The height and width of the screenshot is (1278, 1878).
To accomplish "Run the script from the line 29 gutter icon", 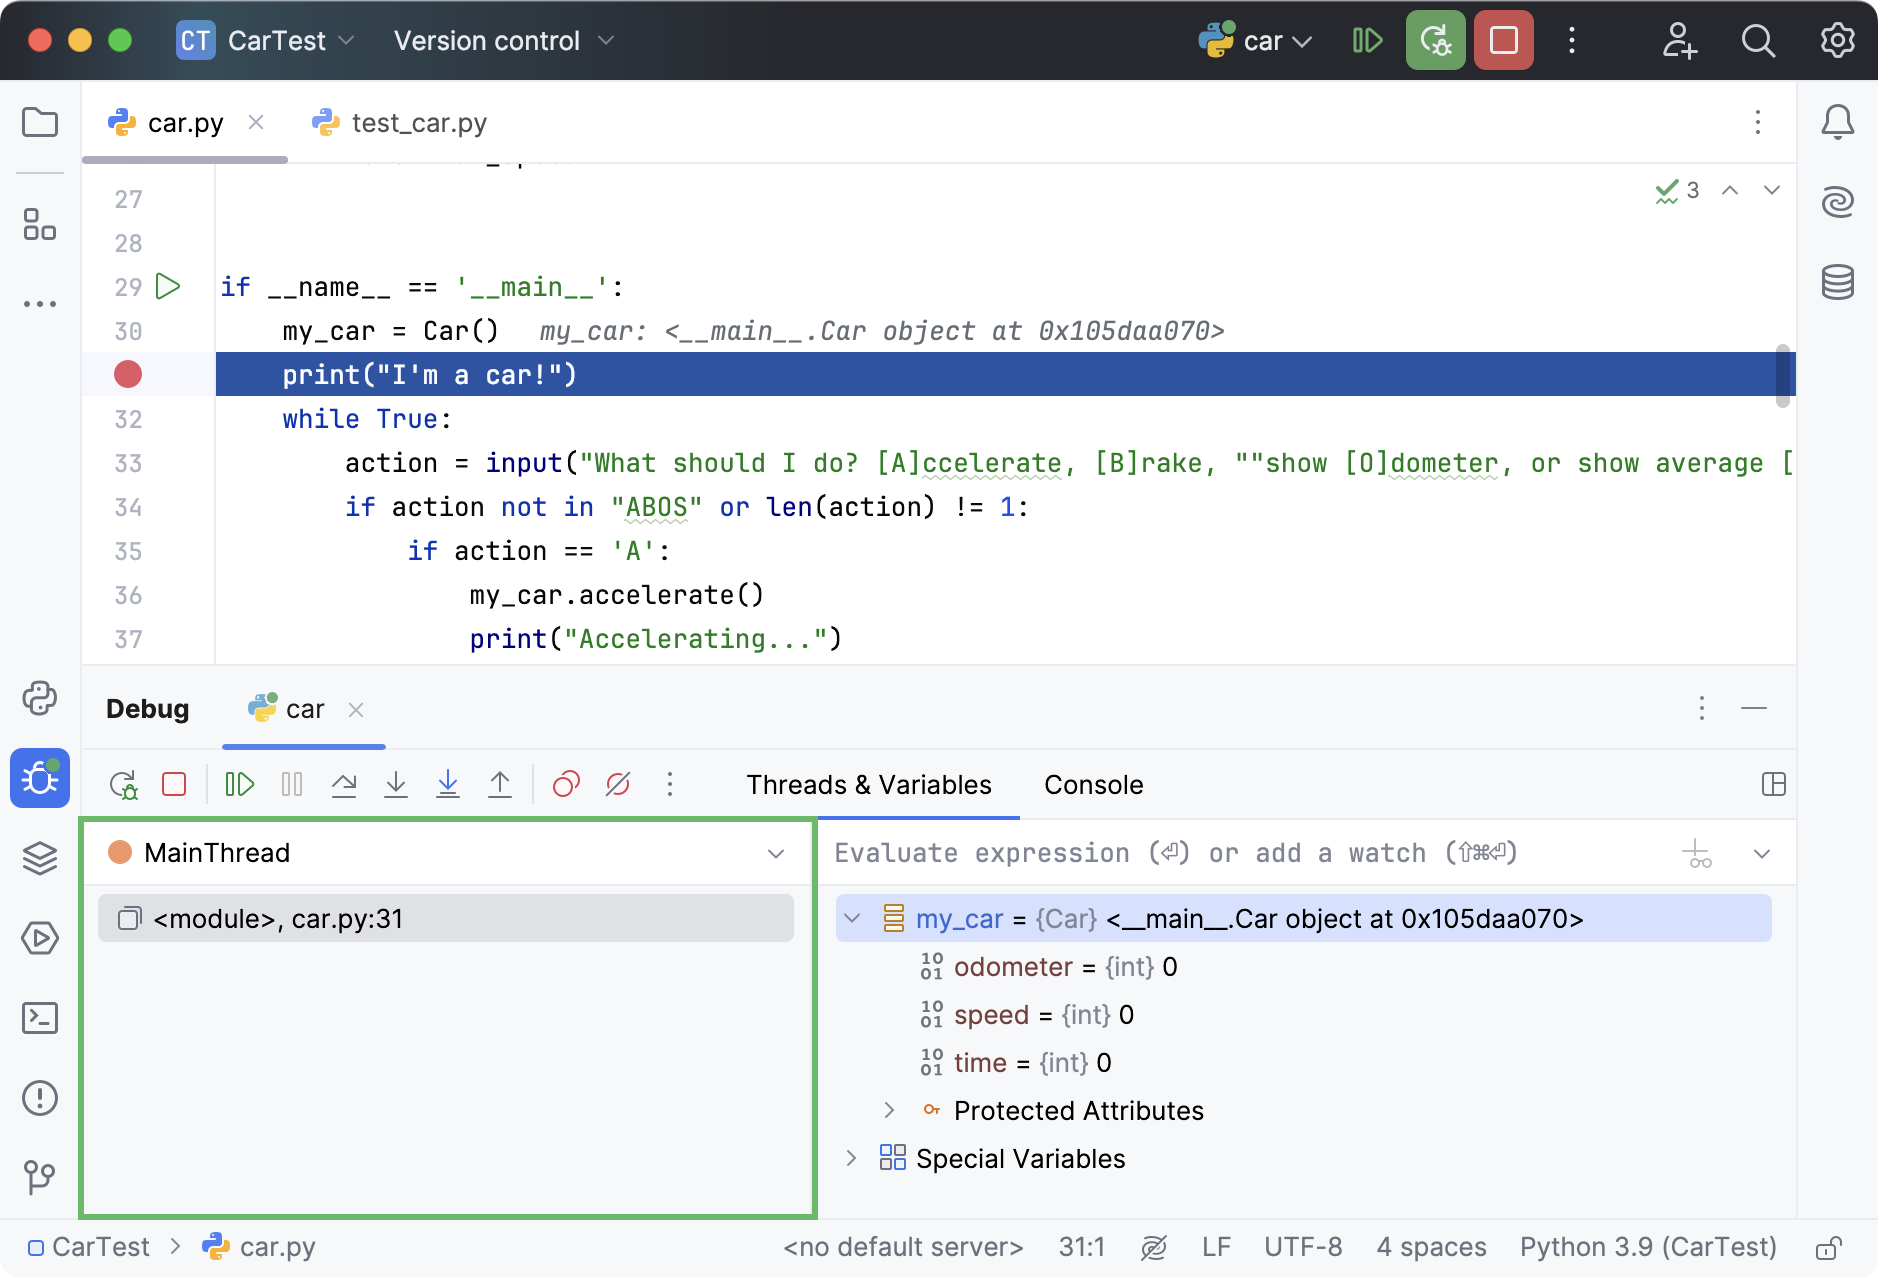I will (168, 287).
